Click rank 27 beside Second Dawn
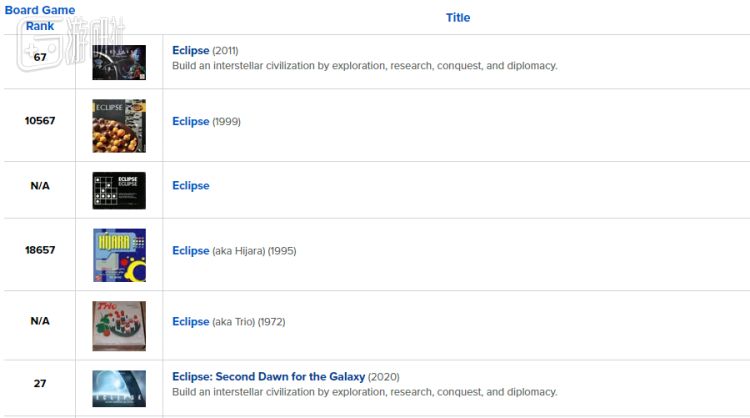The image size is (750, 418). 40,383
